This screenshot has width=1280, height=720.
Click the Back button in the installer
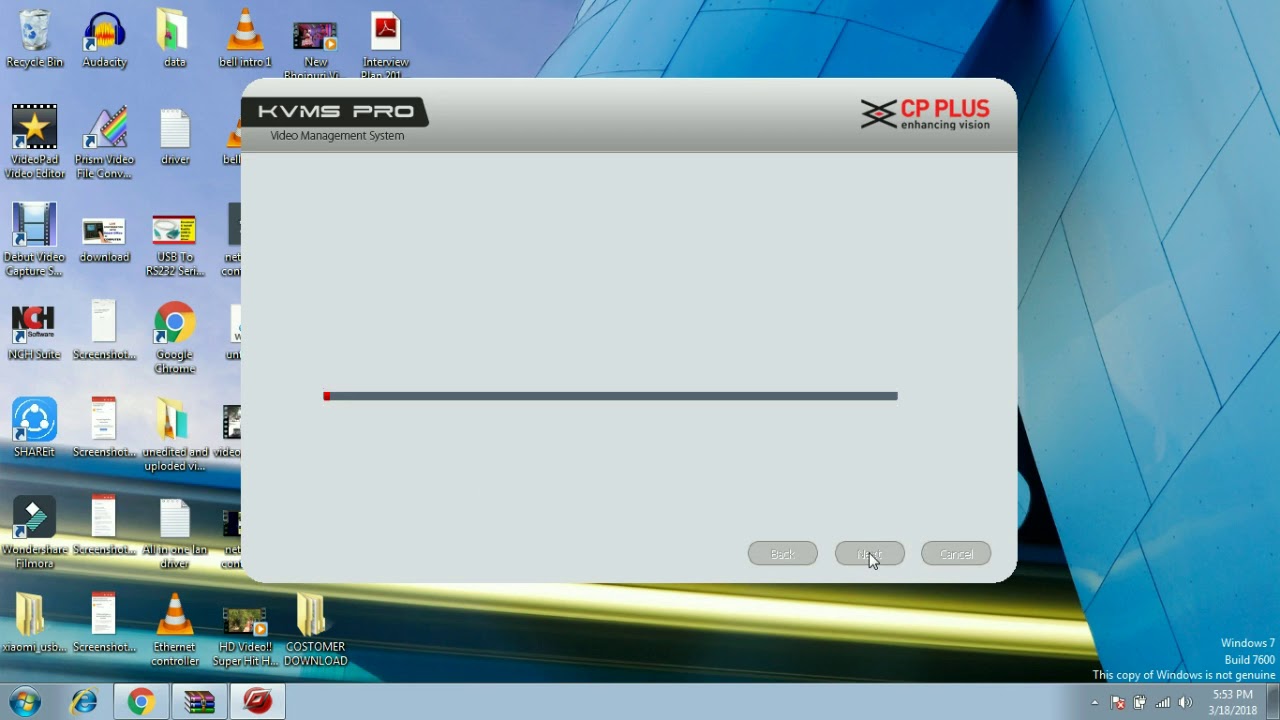pos(783,554)
